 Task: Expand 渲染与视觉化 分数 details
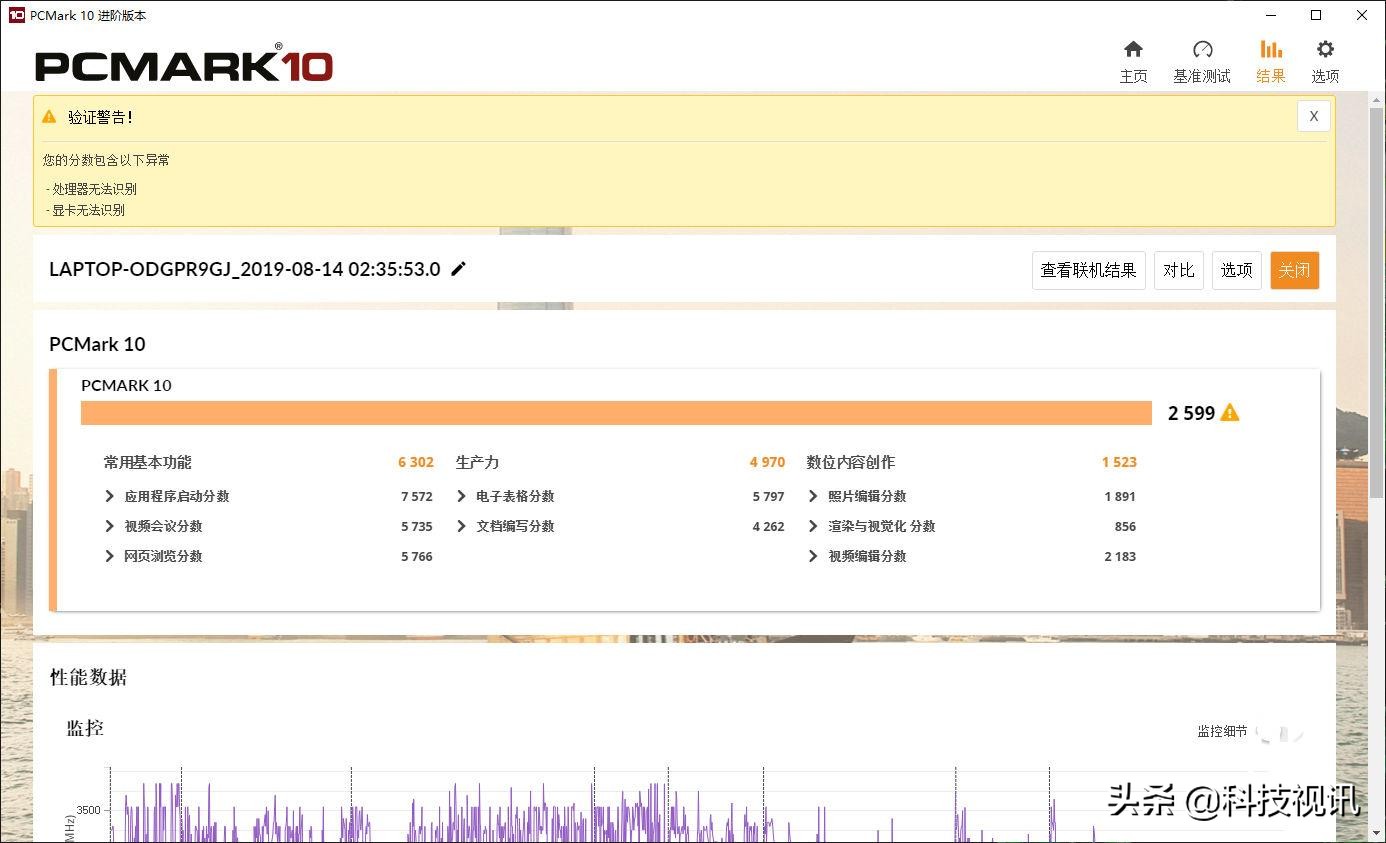click(813, 526)
